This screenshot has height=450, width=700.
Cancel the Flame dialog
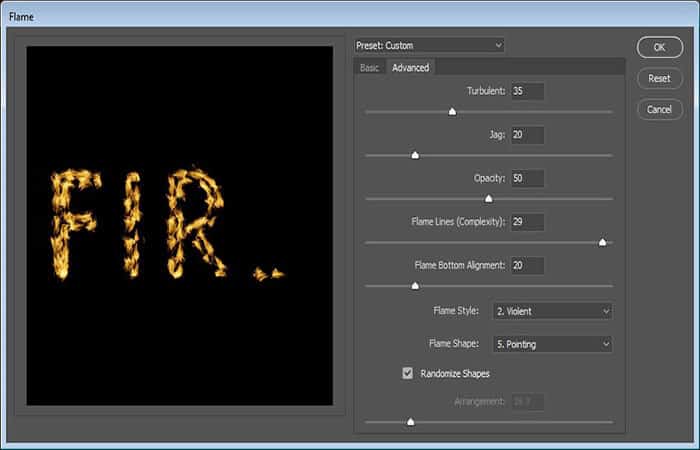tap(659, 109)
